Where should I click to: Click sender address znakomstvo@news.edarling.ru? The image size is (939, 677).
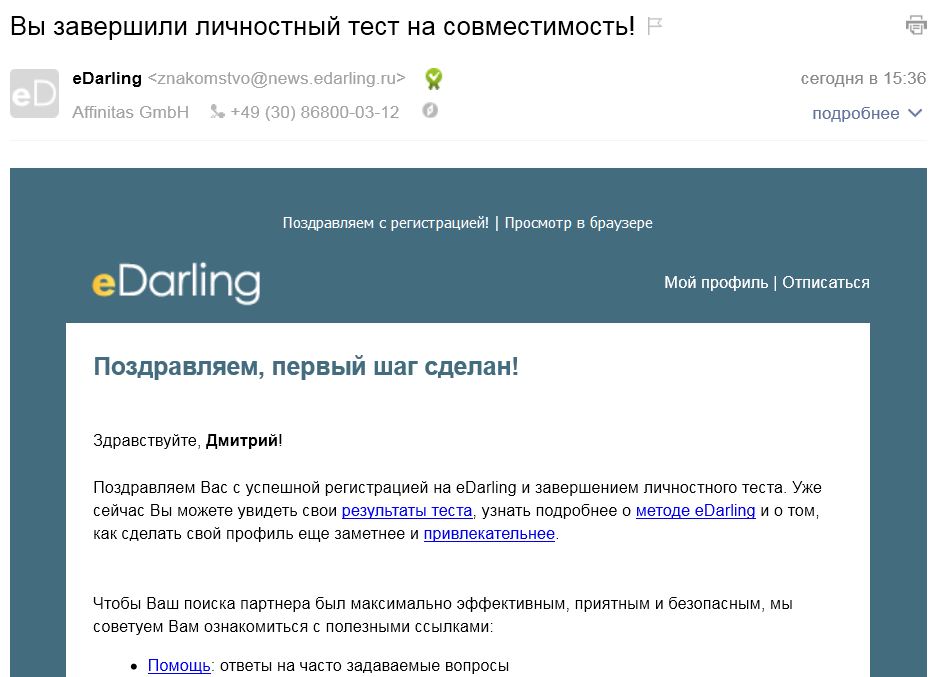[x=277, y=78]
